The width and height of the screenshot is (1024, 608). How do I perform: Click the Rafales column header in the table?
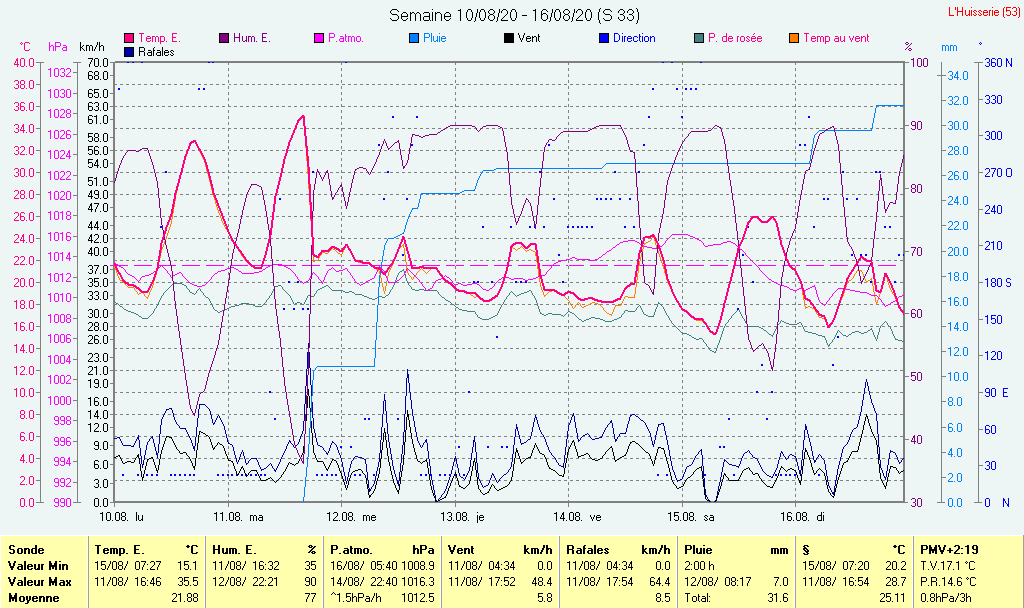tap(588, 550)
